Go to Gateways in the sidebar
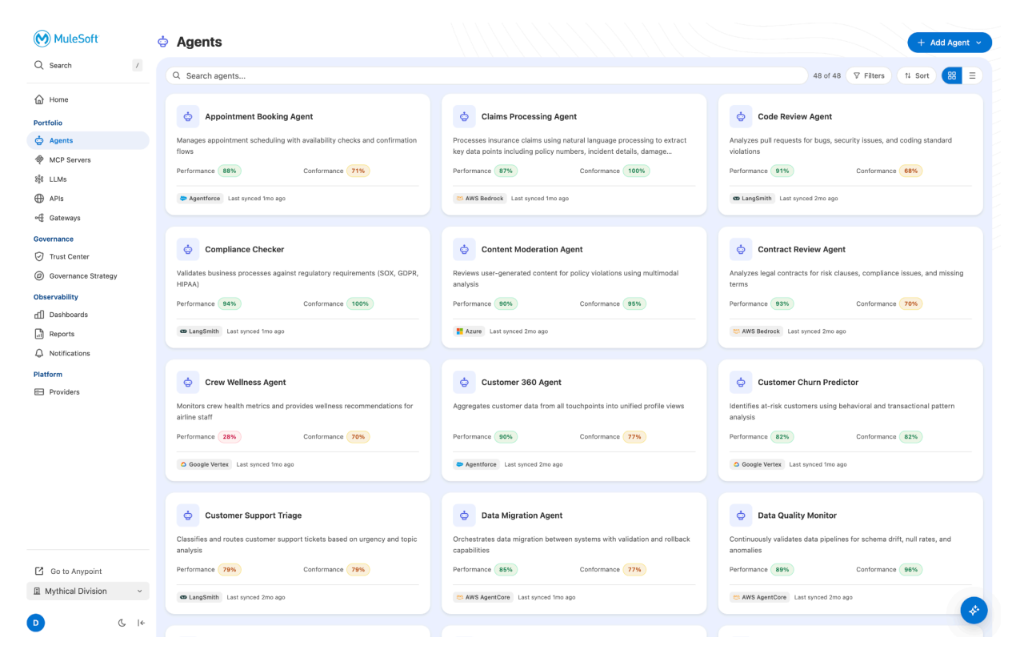Image resolution: width=1024 pixels, height=660 pixels. (65, 218)
